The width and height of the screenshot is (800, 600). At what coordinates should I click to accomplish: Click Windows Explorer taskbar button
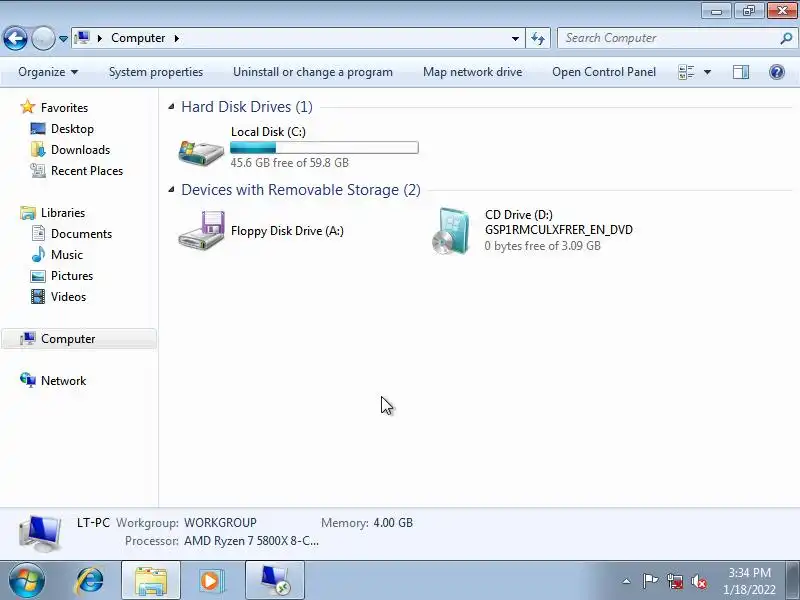click(x=151, y=581)
